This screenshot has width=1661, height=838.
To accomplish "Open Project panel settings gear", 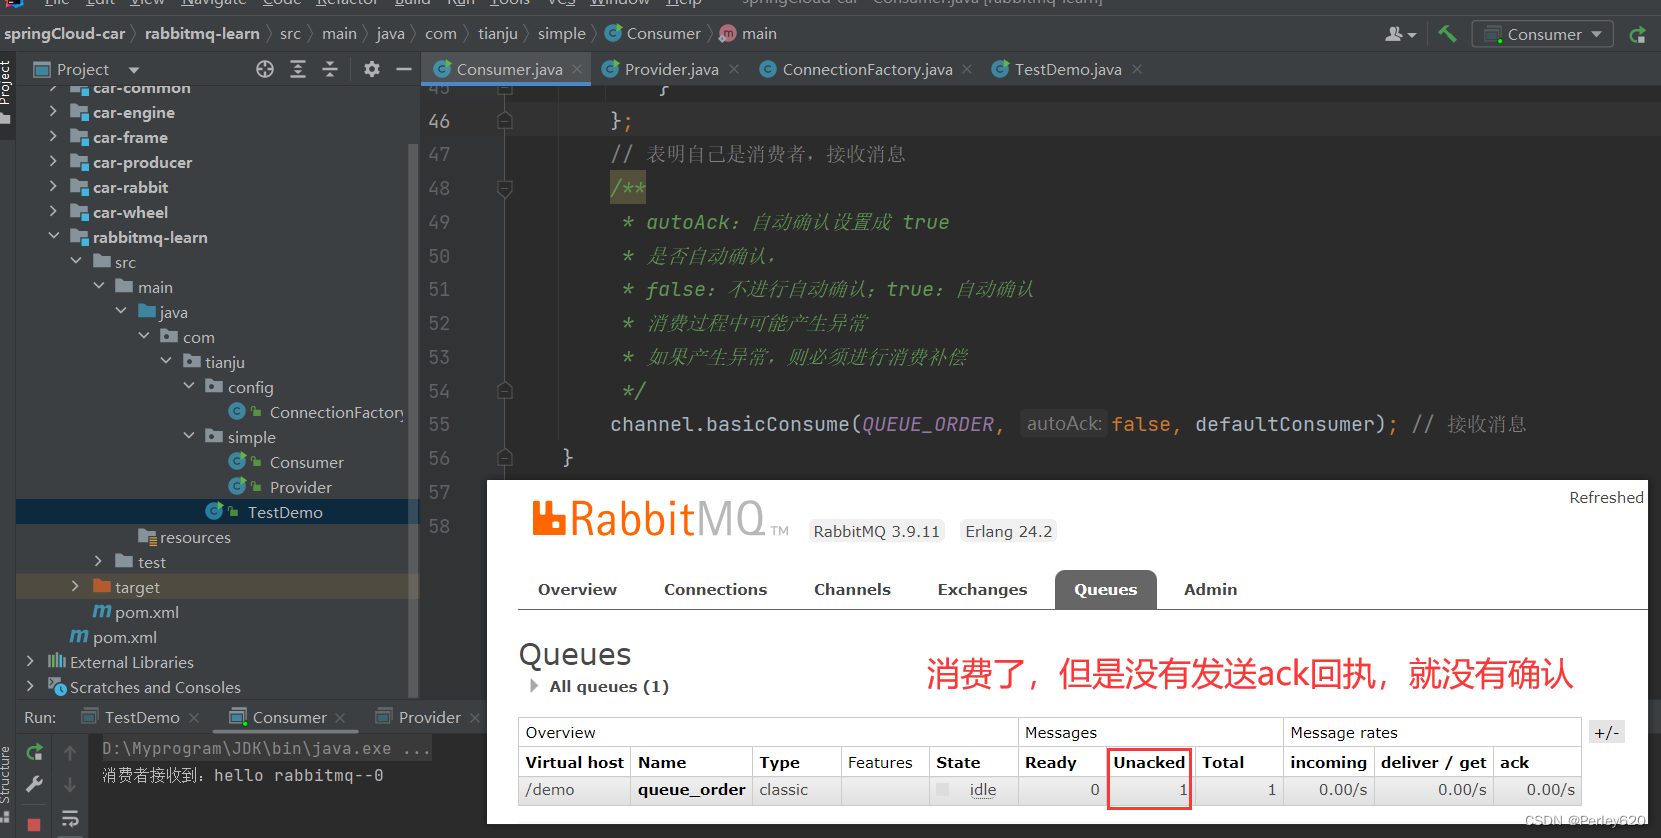I will tap(372, 69).
